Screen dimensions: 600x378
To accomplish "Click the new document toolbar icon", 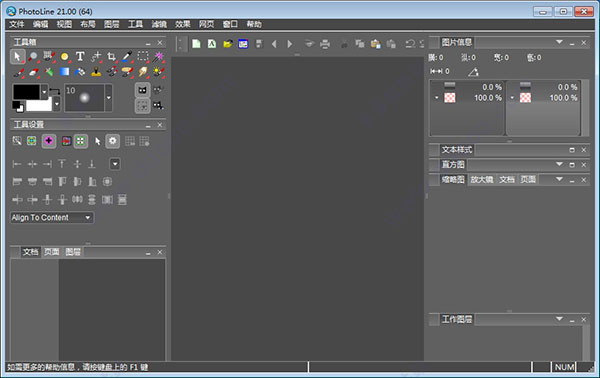I will (x=196, y=44).
